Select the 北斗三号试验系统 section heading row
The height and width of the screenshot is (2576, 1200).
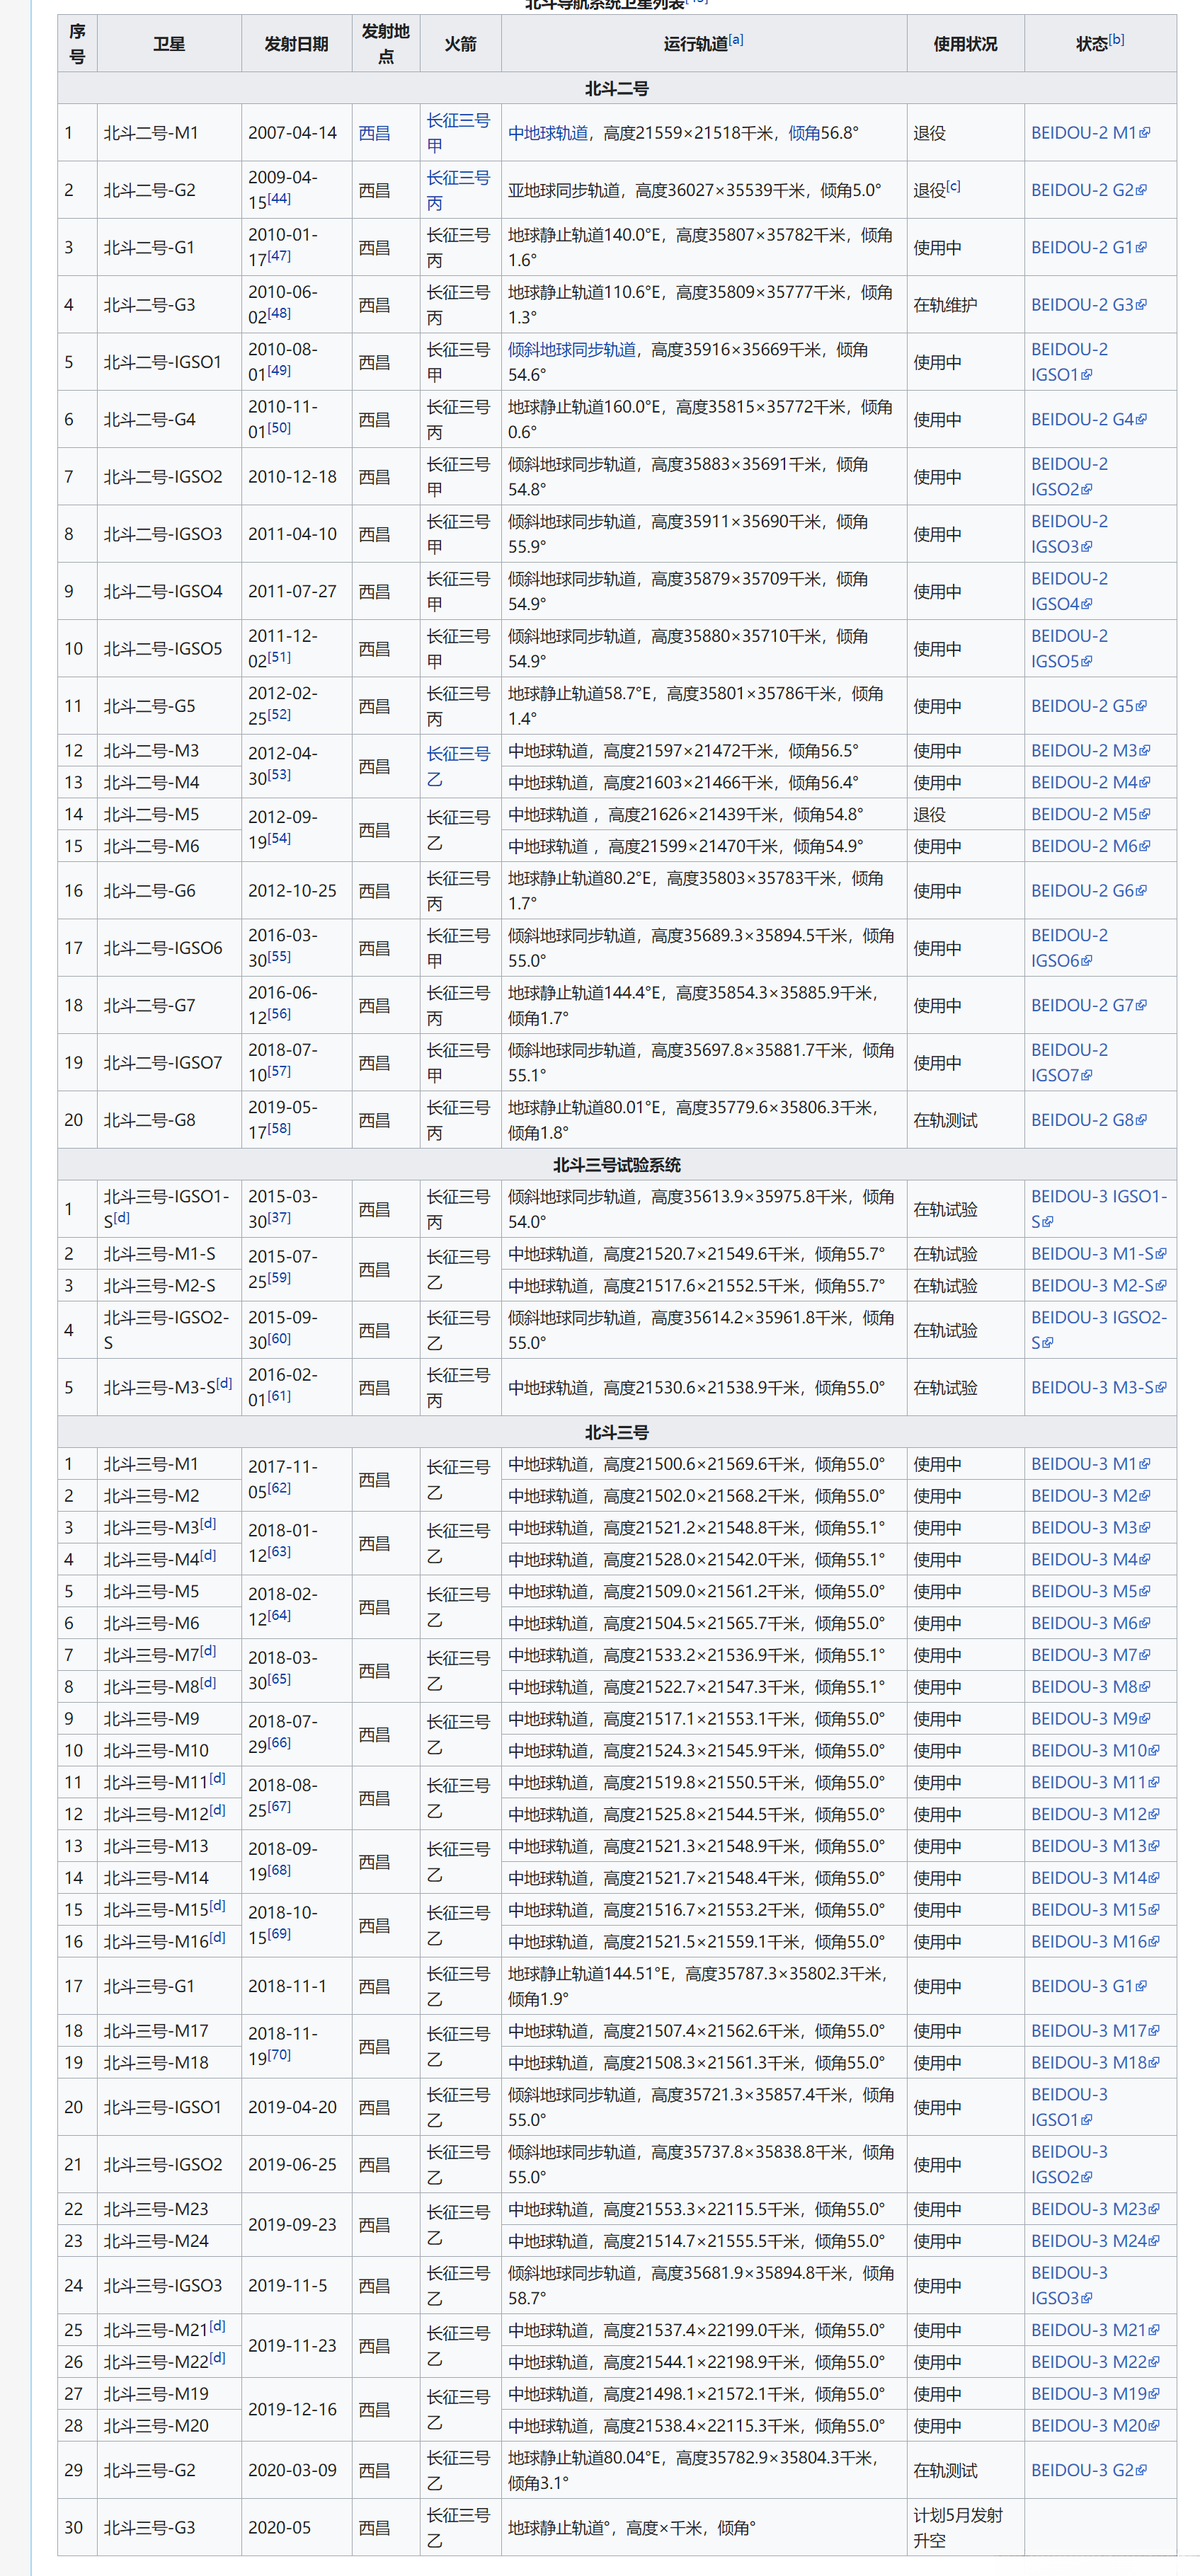617,1165
